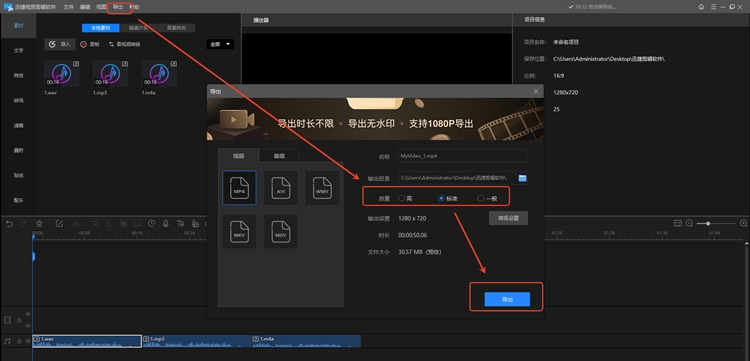Screen dimensions: 750x361
Task: Click the output directory path field
Action: [x=457, y=178]
